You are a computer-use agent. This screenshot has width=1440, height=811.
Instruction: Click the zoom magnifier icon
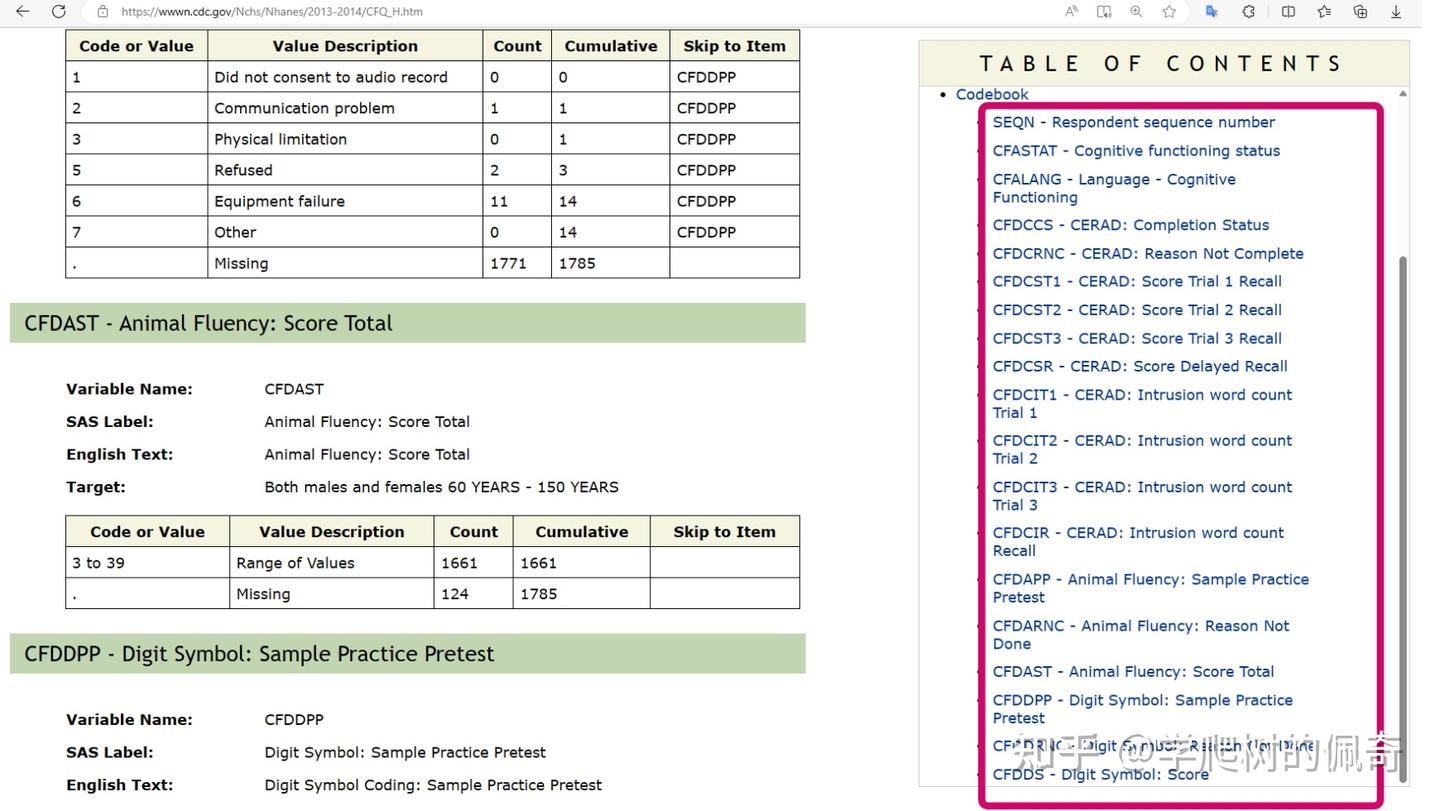coord(1136,12)
